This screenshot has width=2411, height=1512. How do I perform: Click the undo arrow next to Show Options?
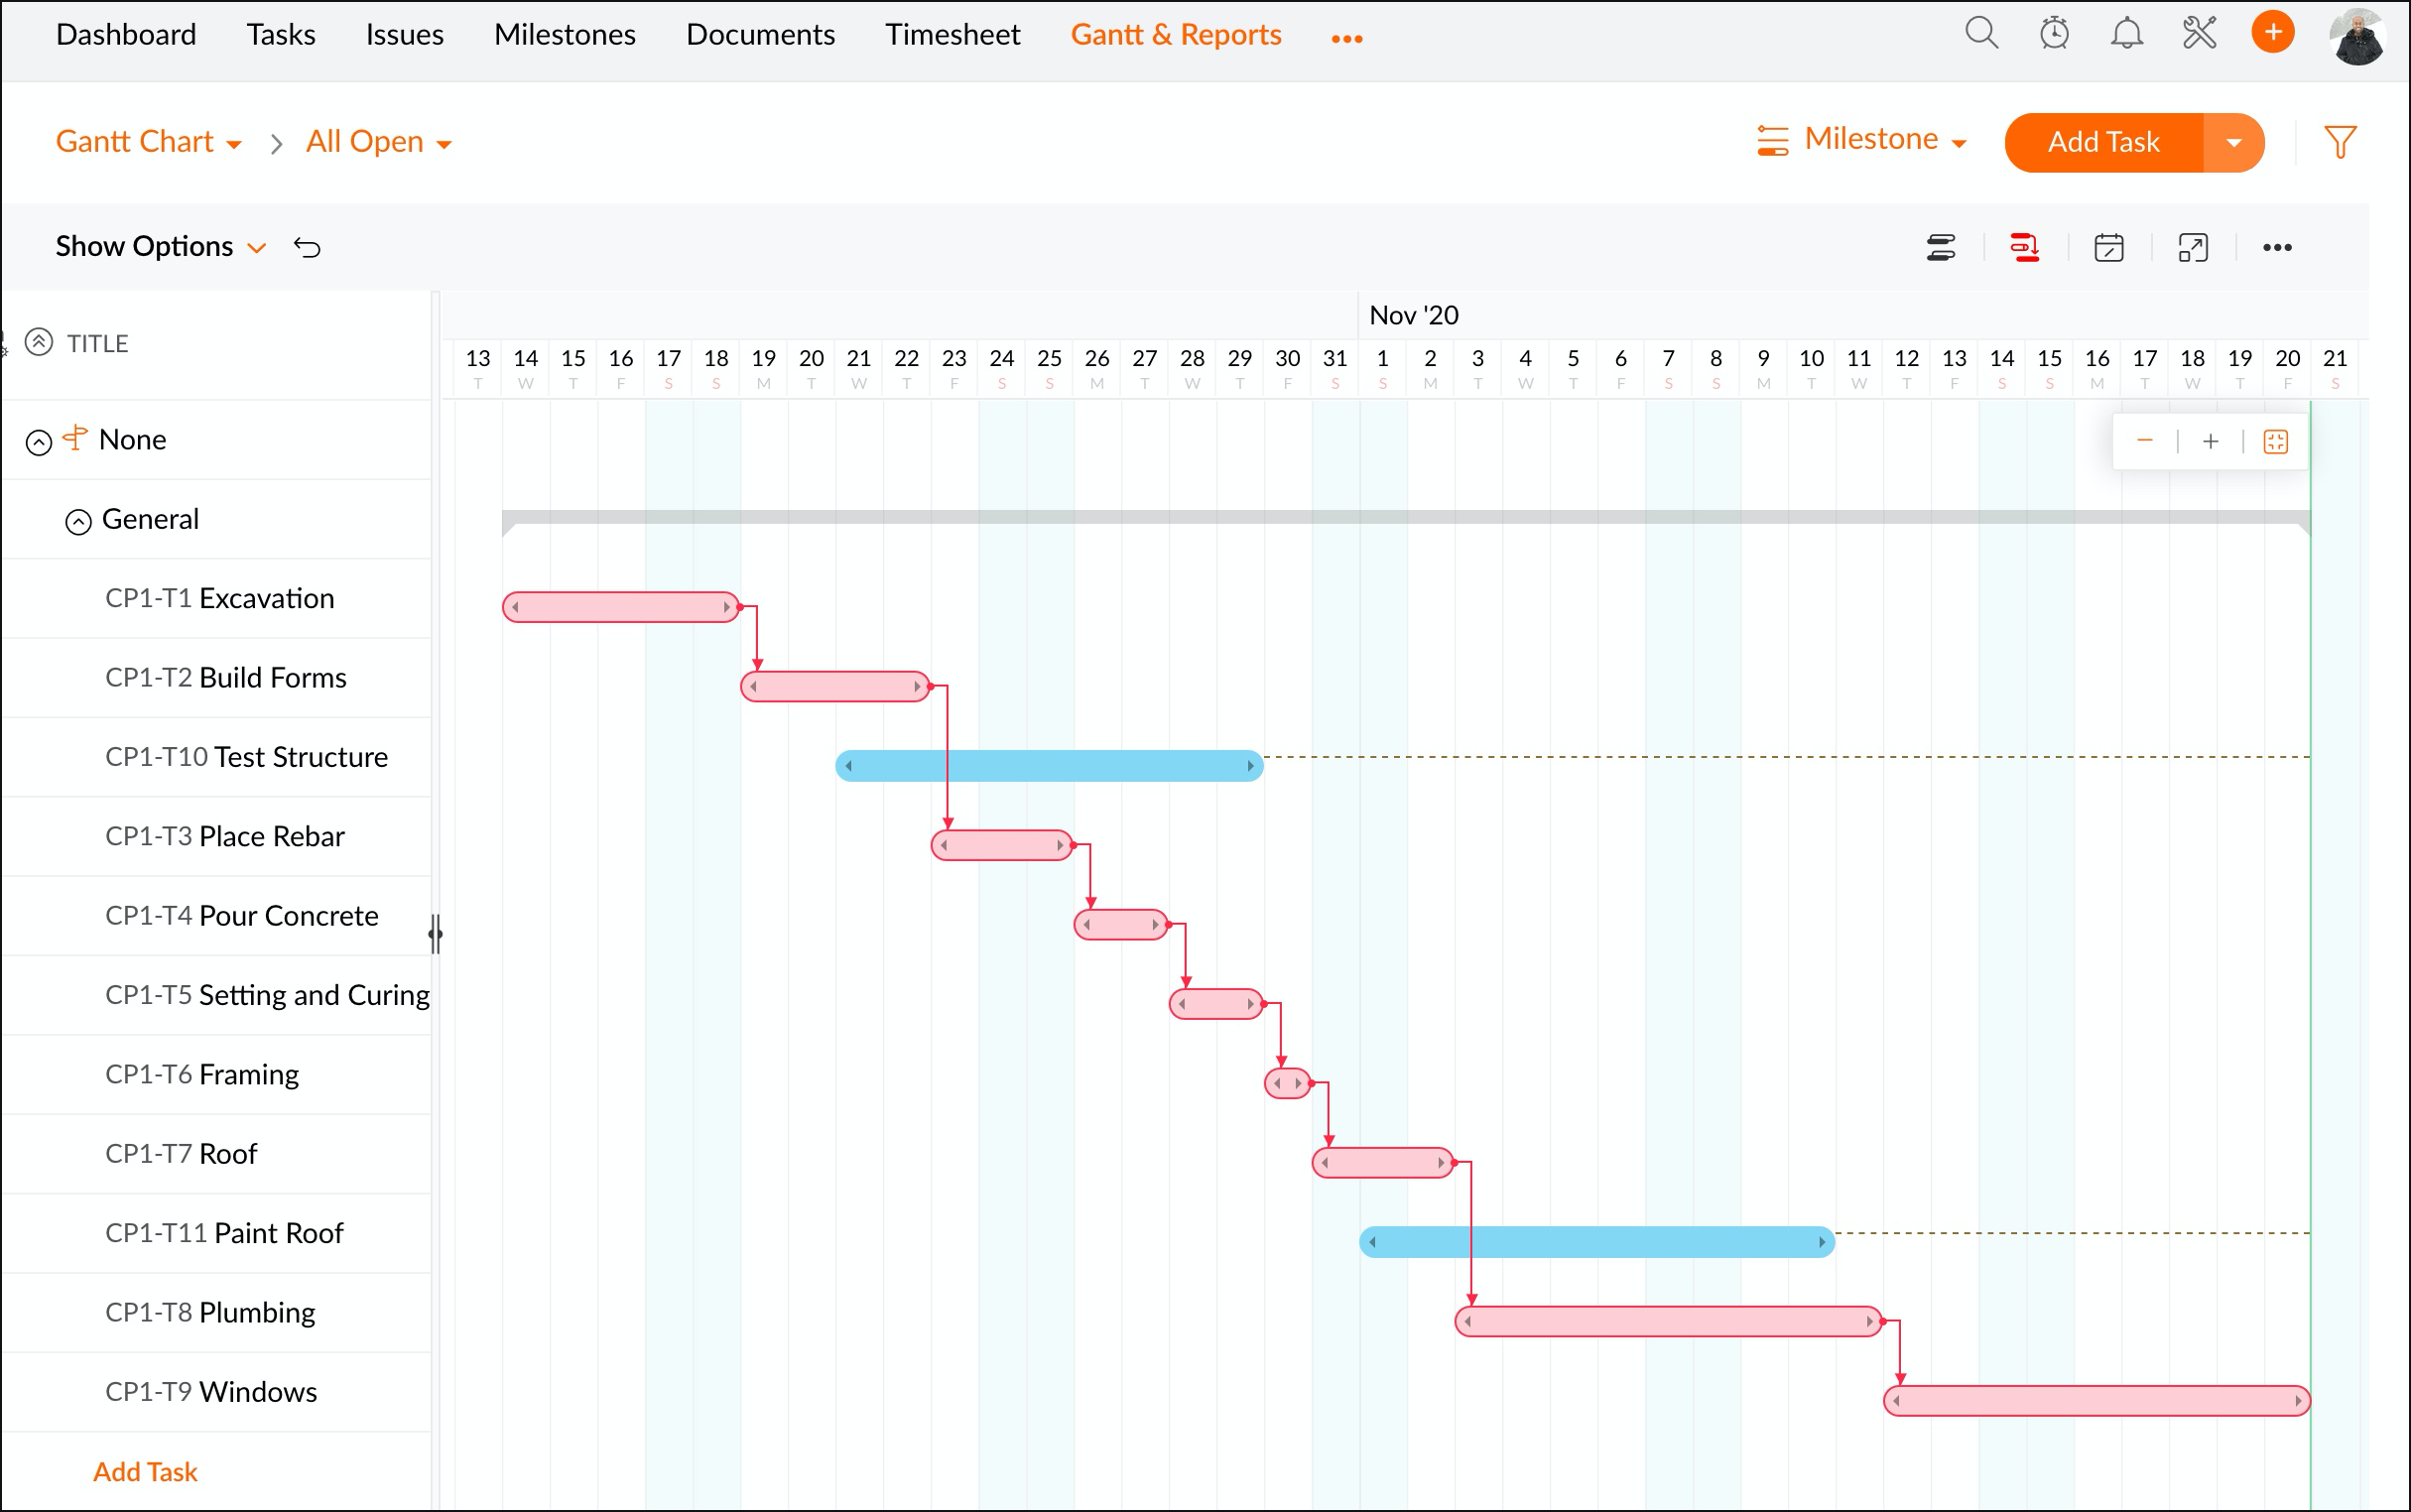coord(307,248)
